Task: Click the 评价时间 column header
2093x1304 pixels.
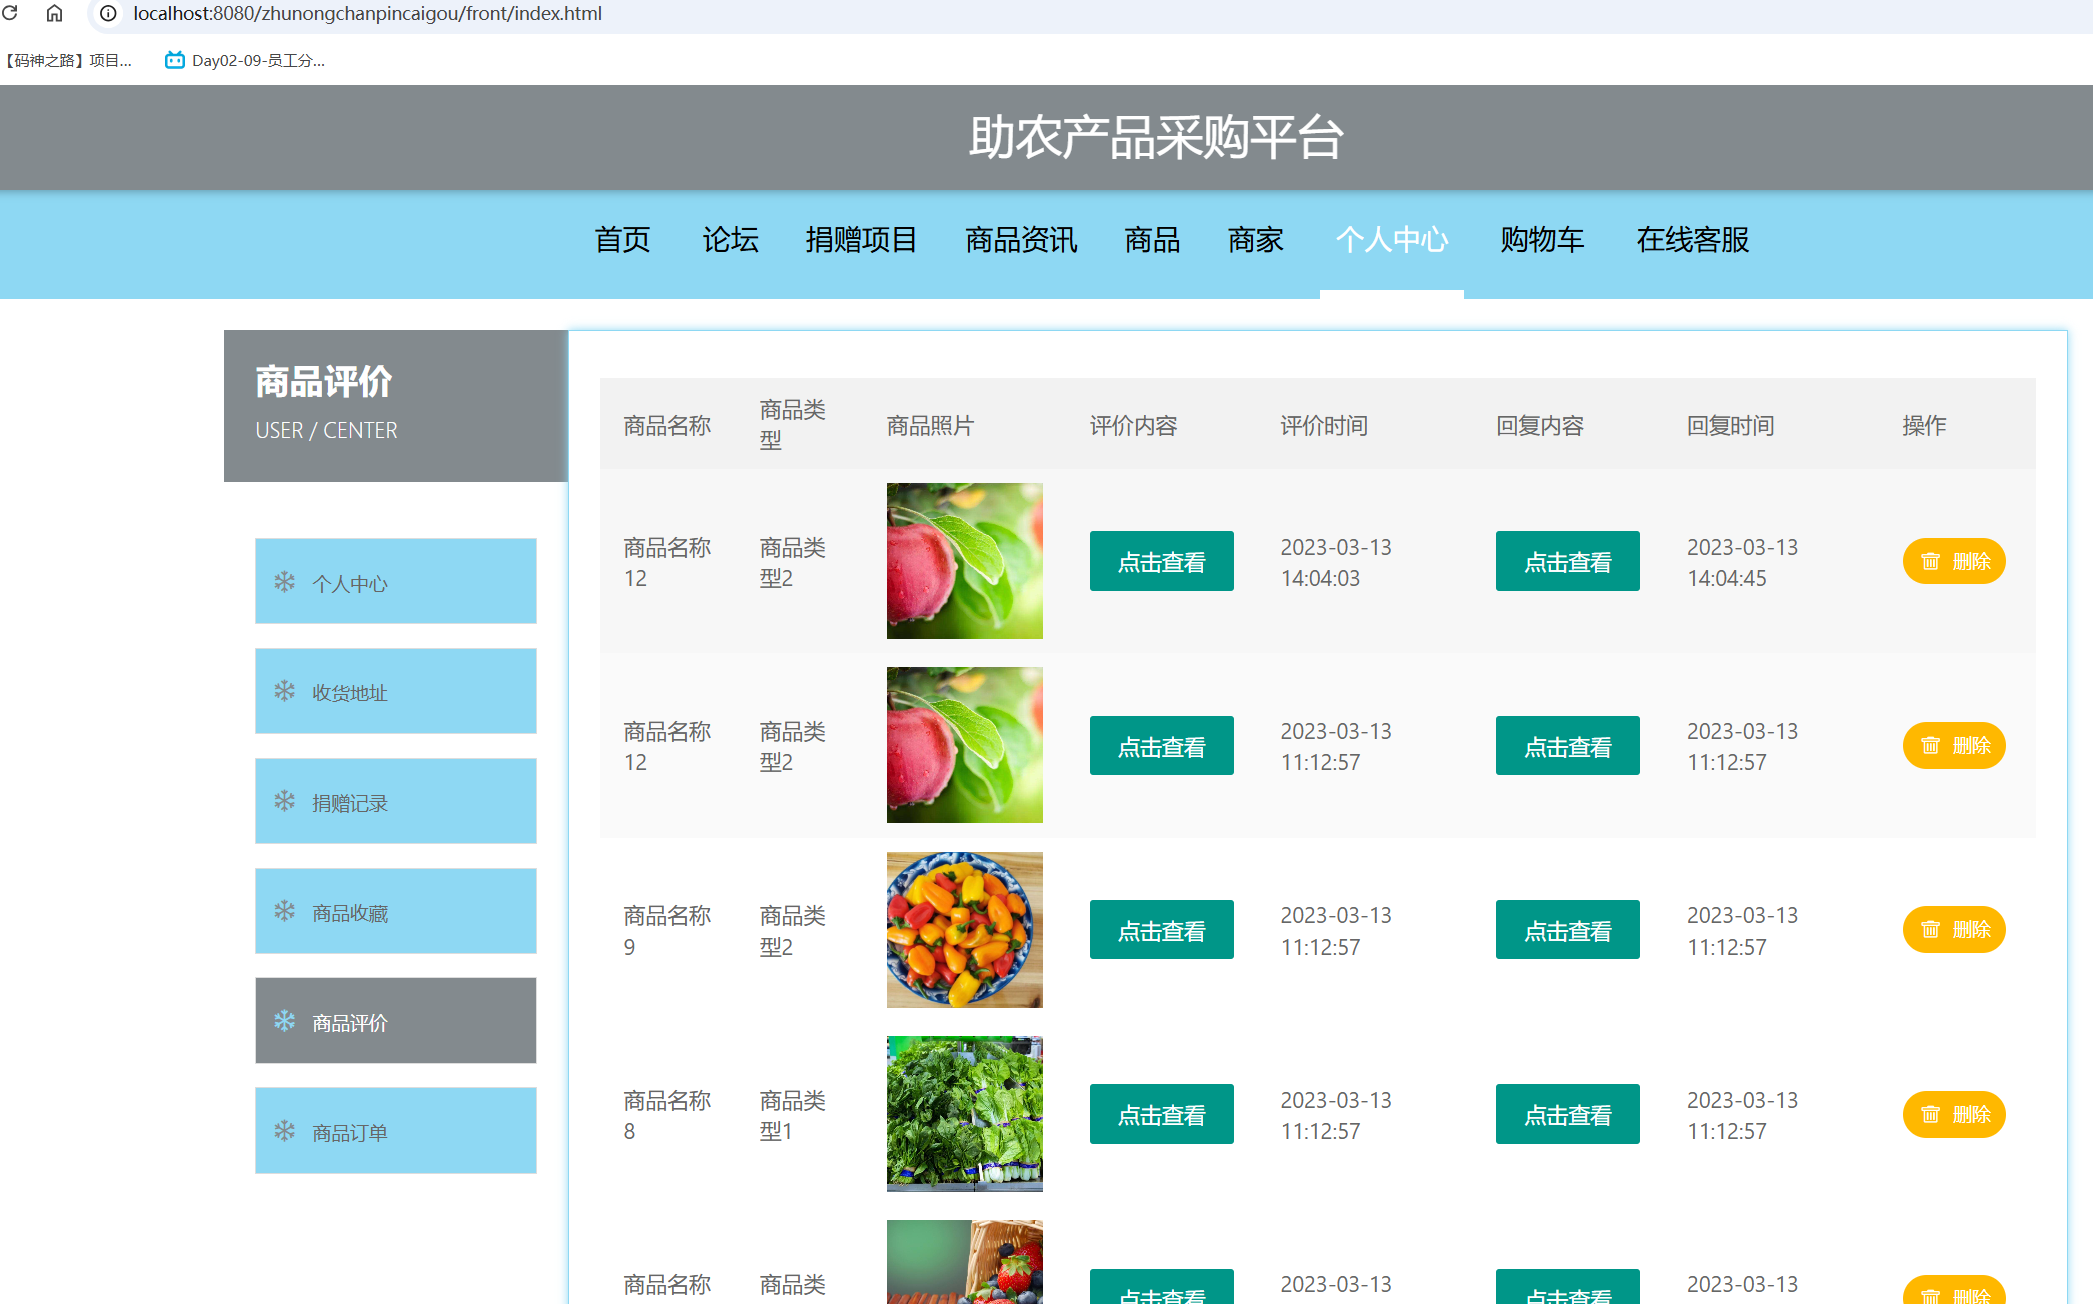Action: coord(1324,425)
